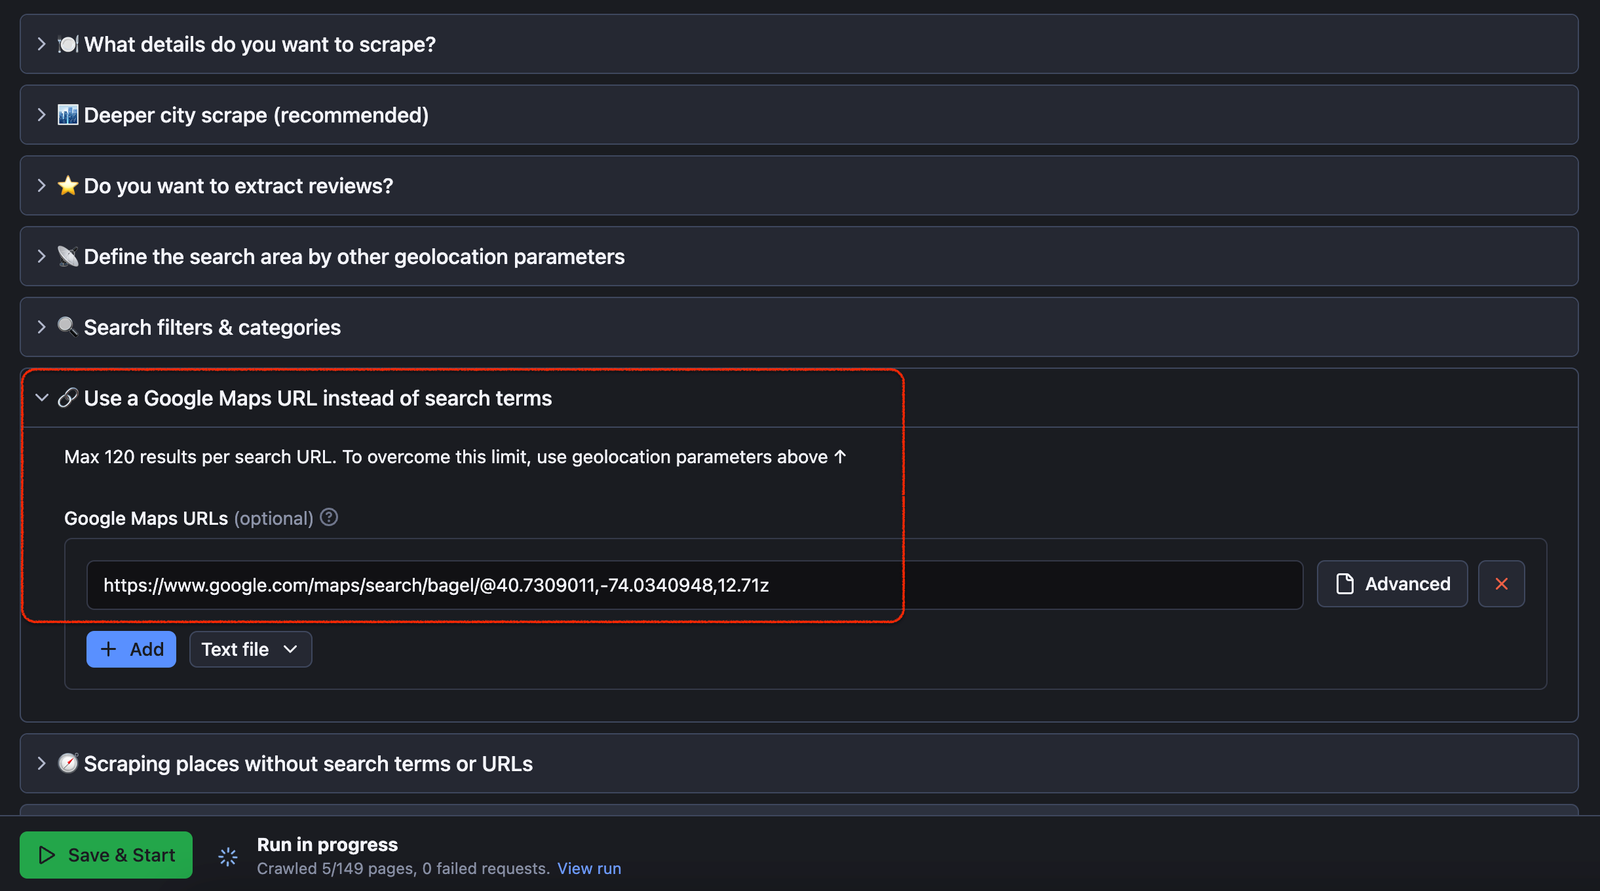1600x891 pixels.
Task: Click the blue Add button
Action: (x=131, y=649)
